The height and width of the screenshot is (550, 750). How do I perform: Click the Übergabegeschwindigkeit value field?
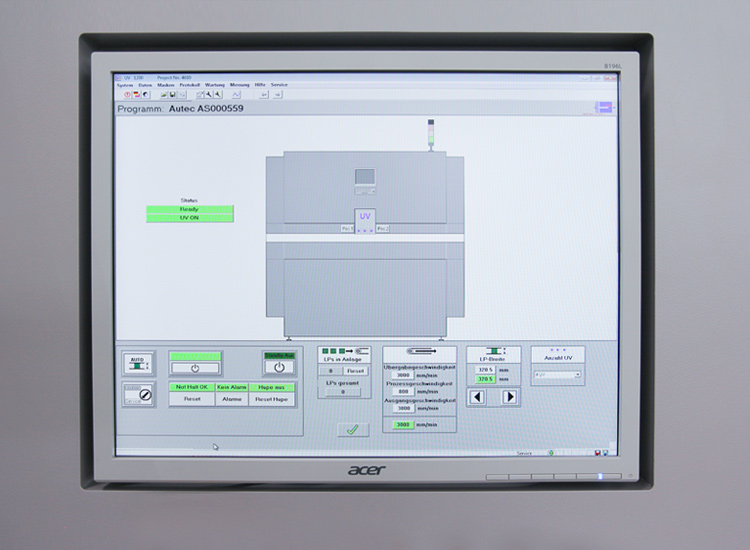403,374
